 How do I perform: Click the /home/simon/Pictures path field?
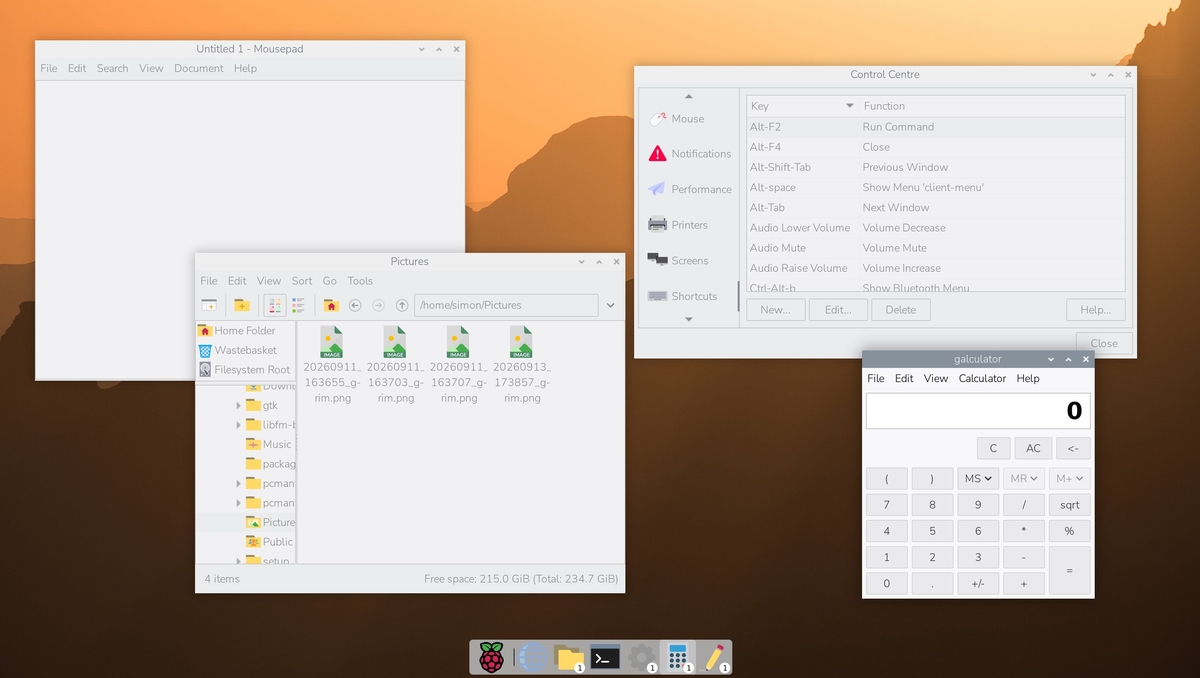[x=506, y=305]
